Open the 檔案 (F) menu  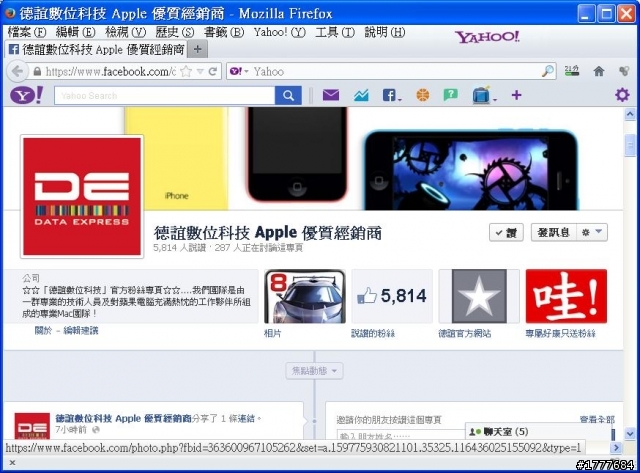(x=27, y=32)
